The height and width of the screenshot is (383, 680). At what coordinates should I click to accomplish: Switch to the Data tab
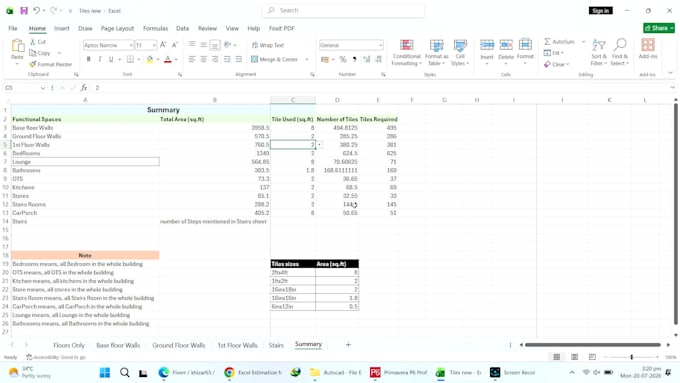coord(182,28)
